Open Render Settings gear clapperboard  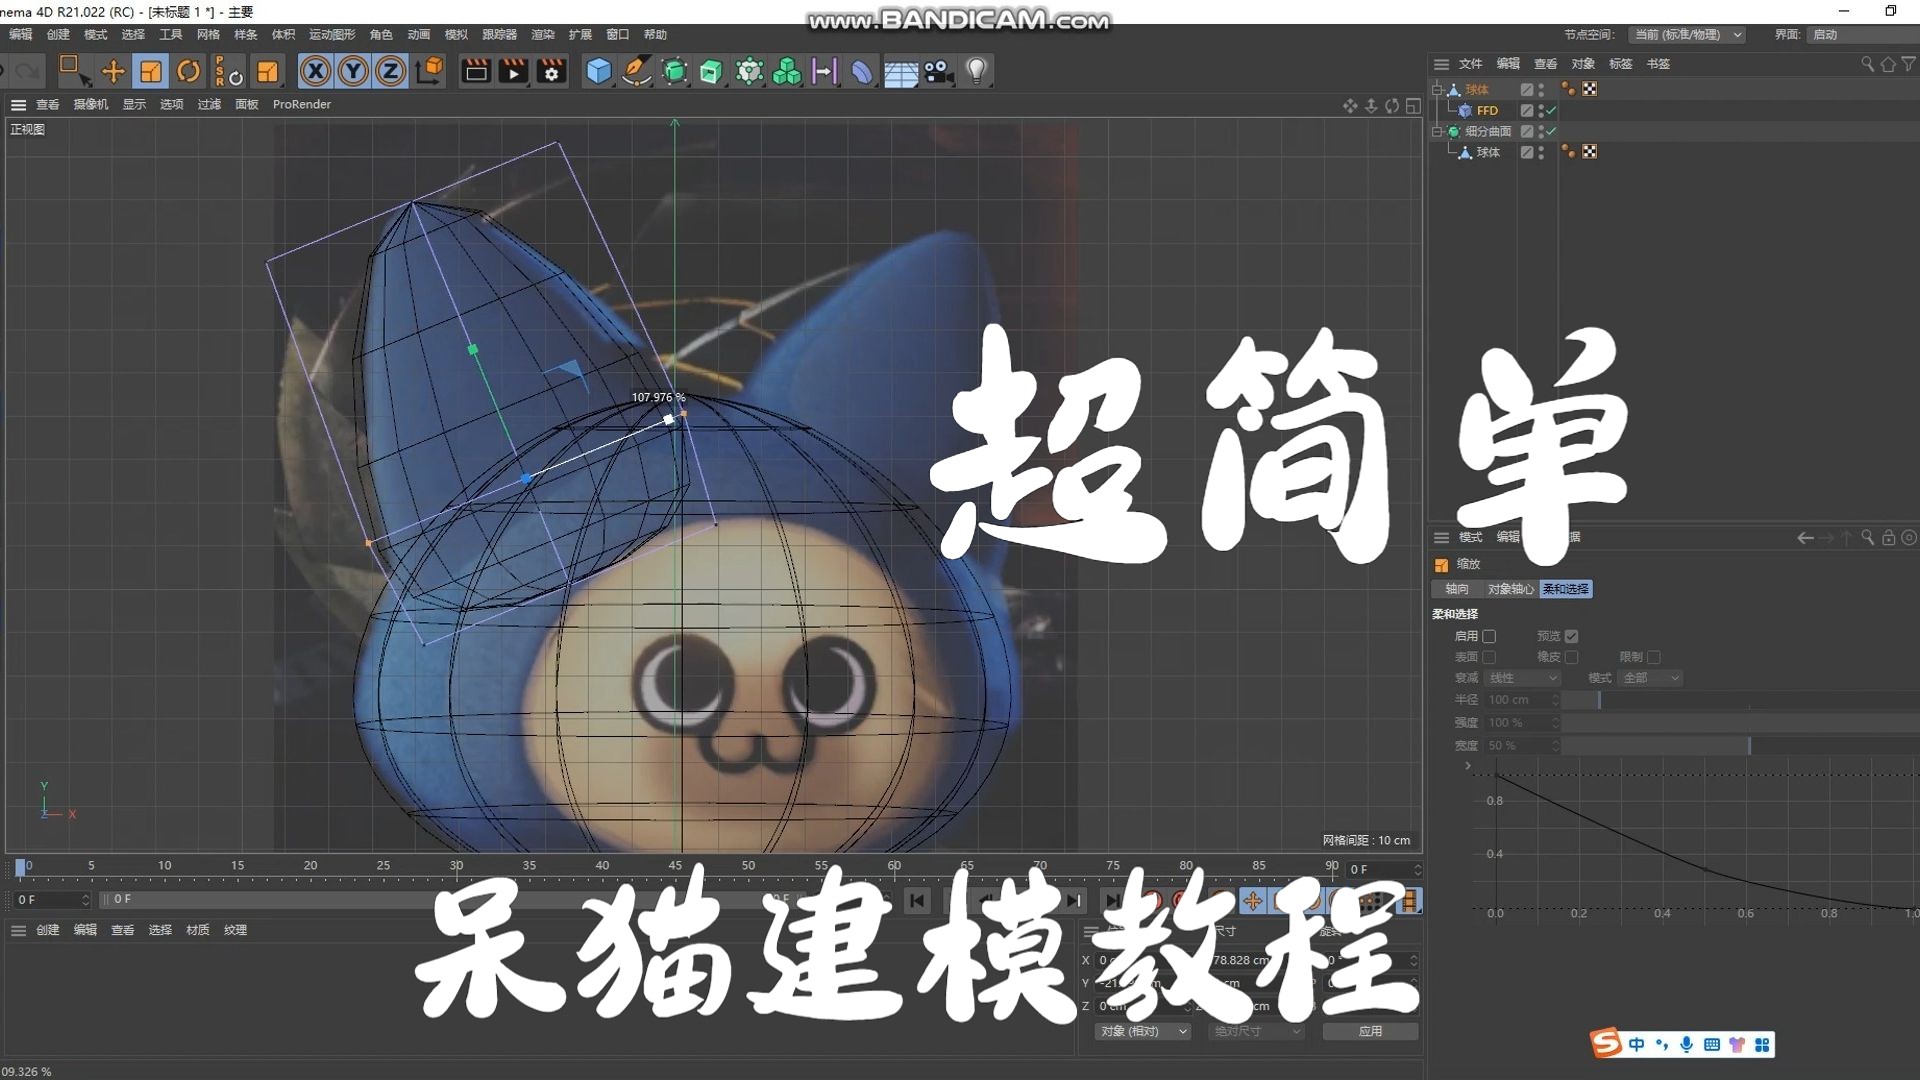(x=551, y=71)
